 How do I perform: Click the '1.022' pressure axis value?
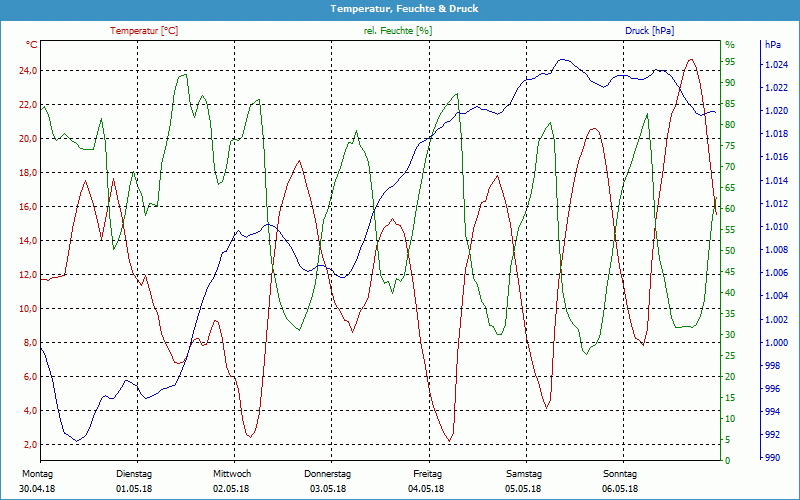pyautogui.click(x=776, y=88)
